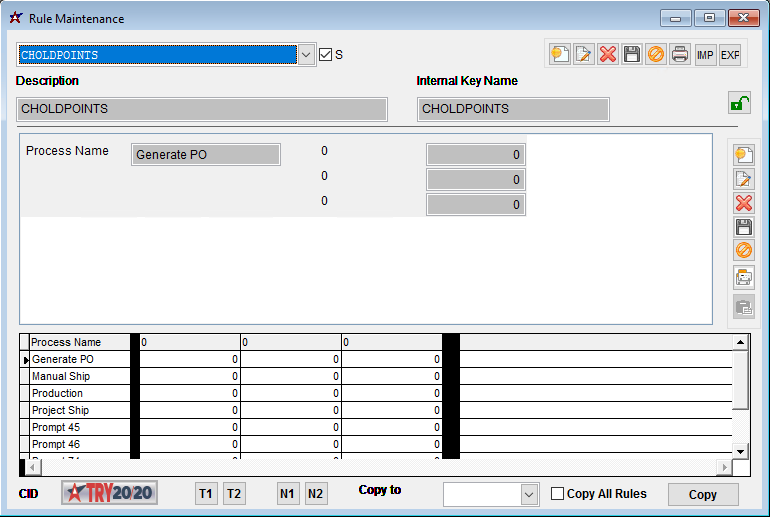The width and height of the screenshot is (770, 517).
Task: Delete detail line with side panel red X
Action: pyautogui.click(x=743, y=203)
